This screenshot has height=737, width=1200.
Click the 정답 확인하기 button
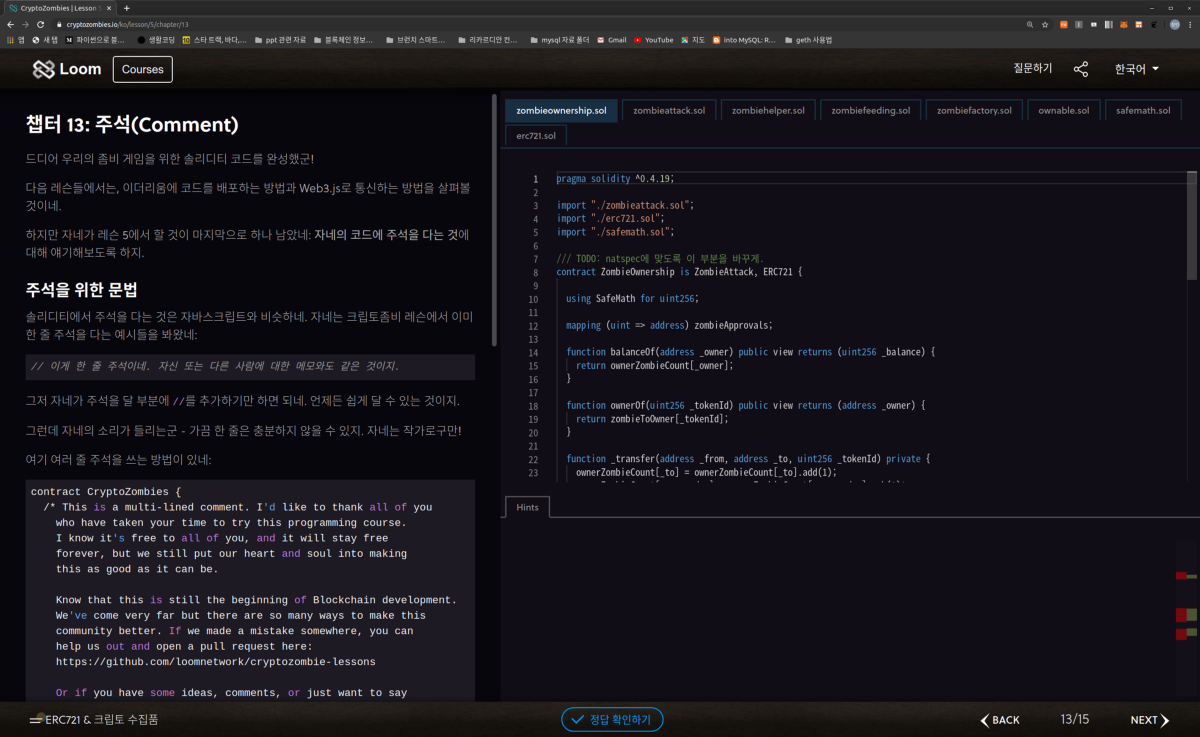point(612,719)
